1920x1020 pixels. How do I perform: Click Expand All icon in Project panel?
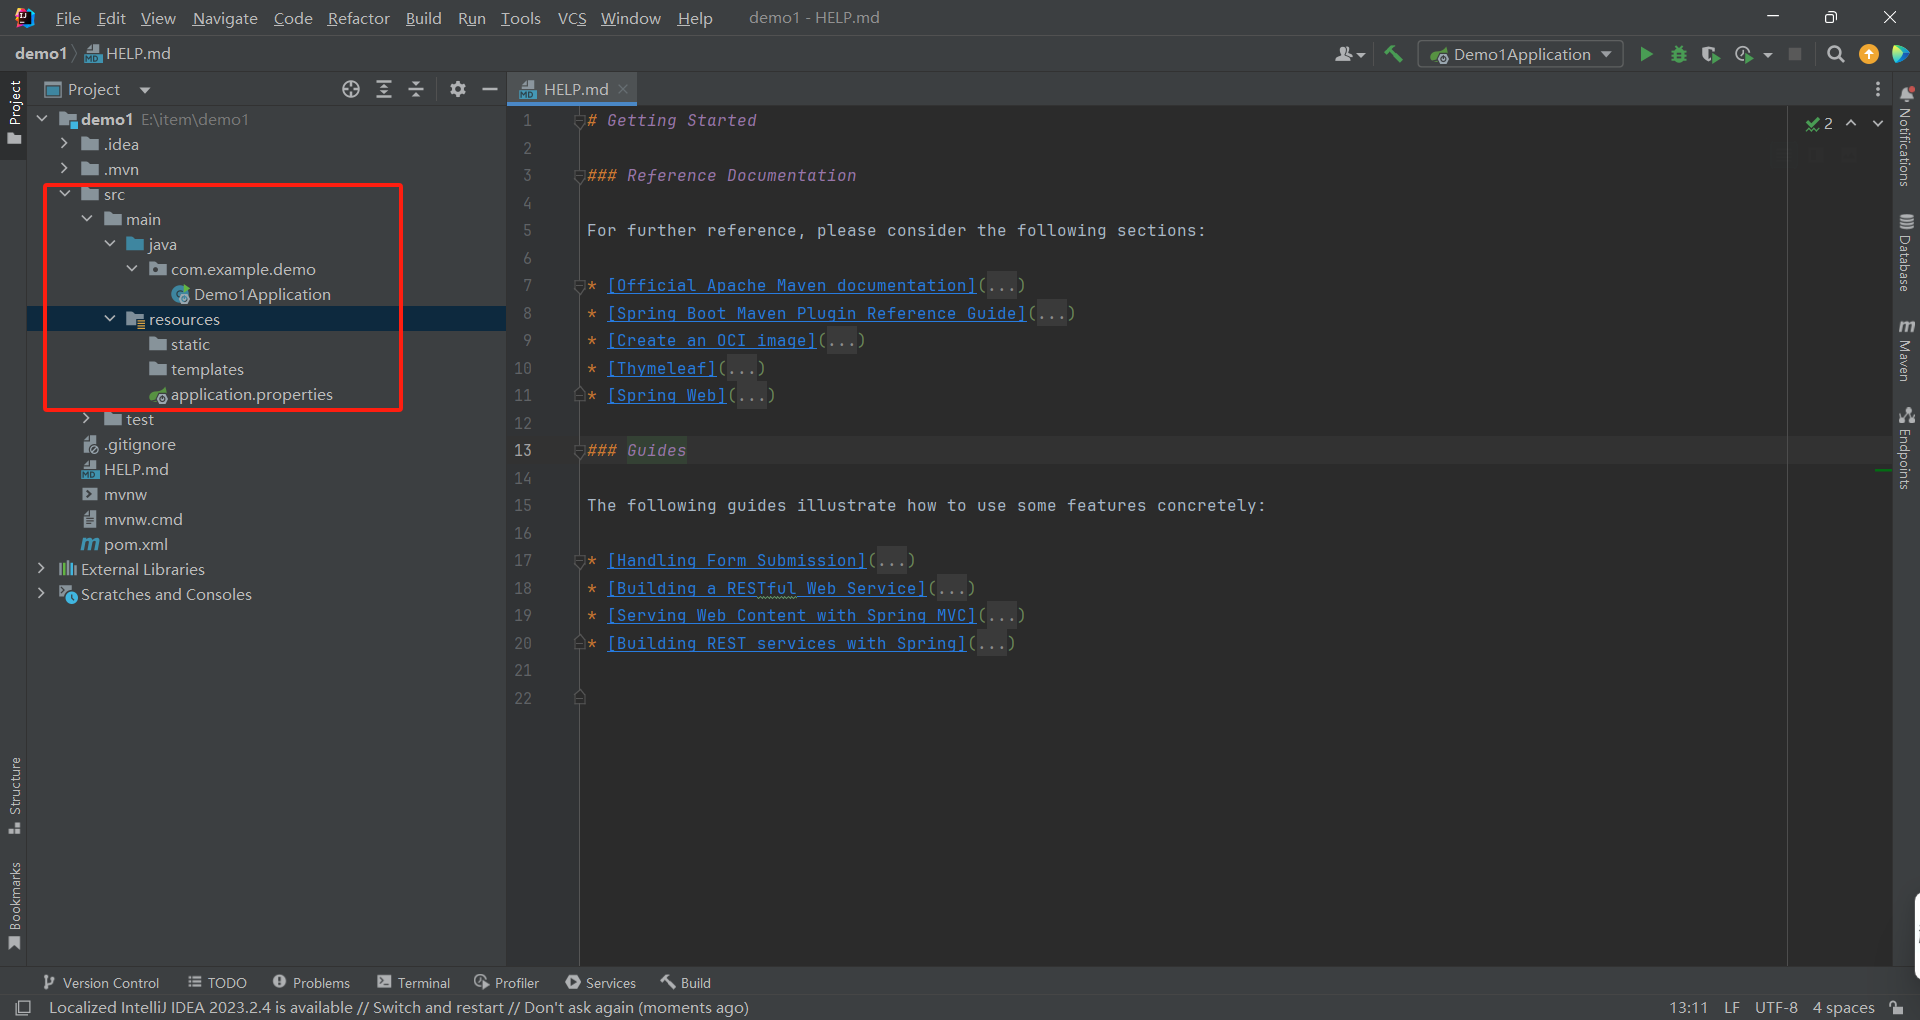tap(384, 89)
